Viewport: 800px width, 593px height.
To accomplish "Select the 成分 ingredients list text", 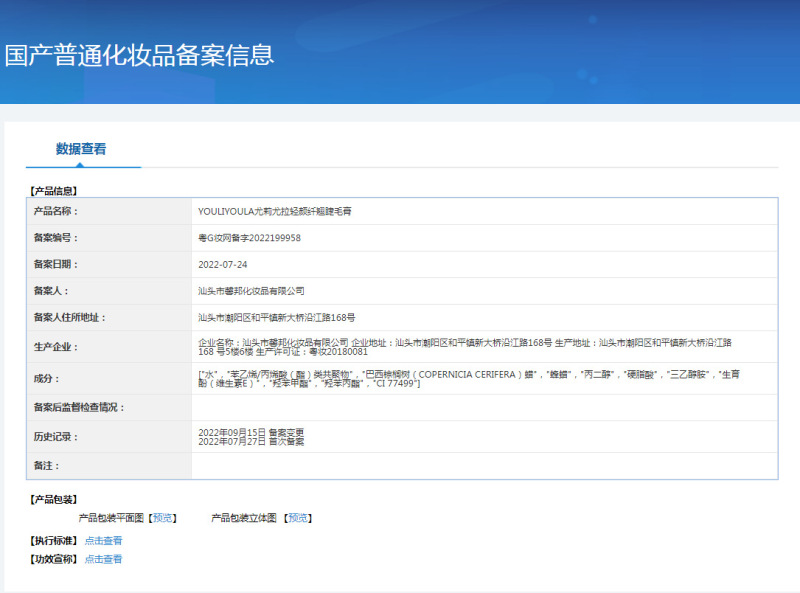I will click(469, 379).
